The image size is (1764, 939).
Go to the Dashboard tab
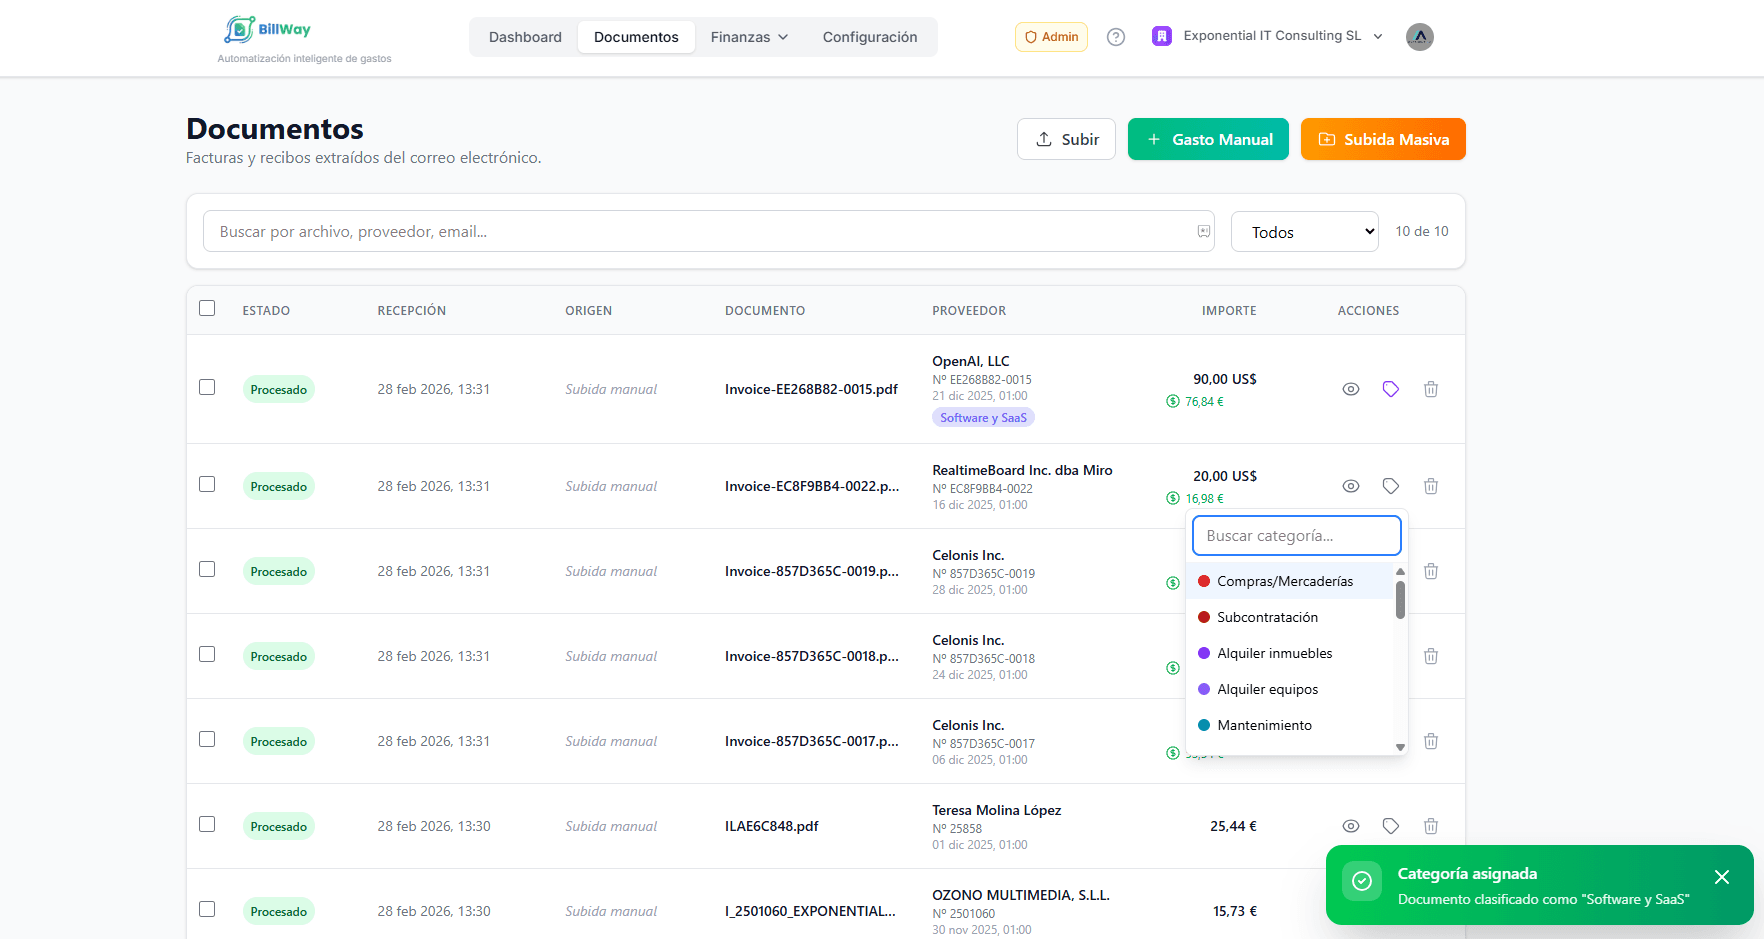(525, 37)
